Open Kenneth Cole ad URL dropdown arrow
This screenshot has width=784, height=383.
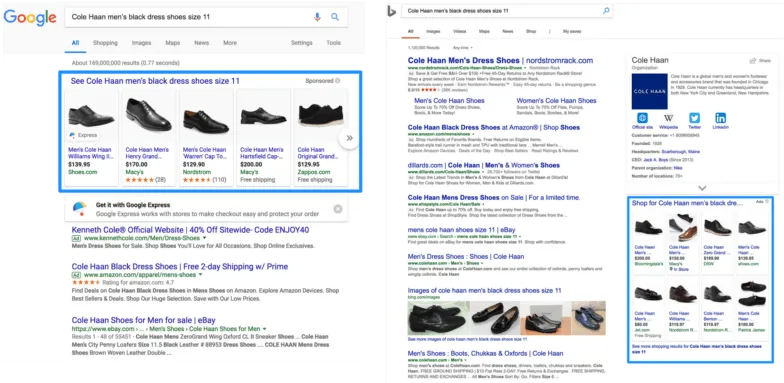point(204,238)
